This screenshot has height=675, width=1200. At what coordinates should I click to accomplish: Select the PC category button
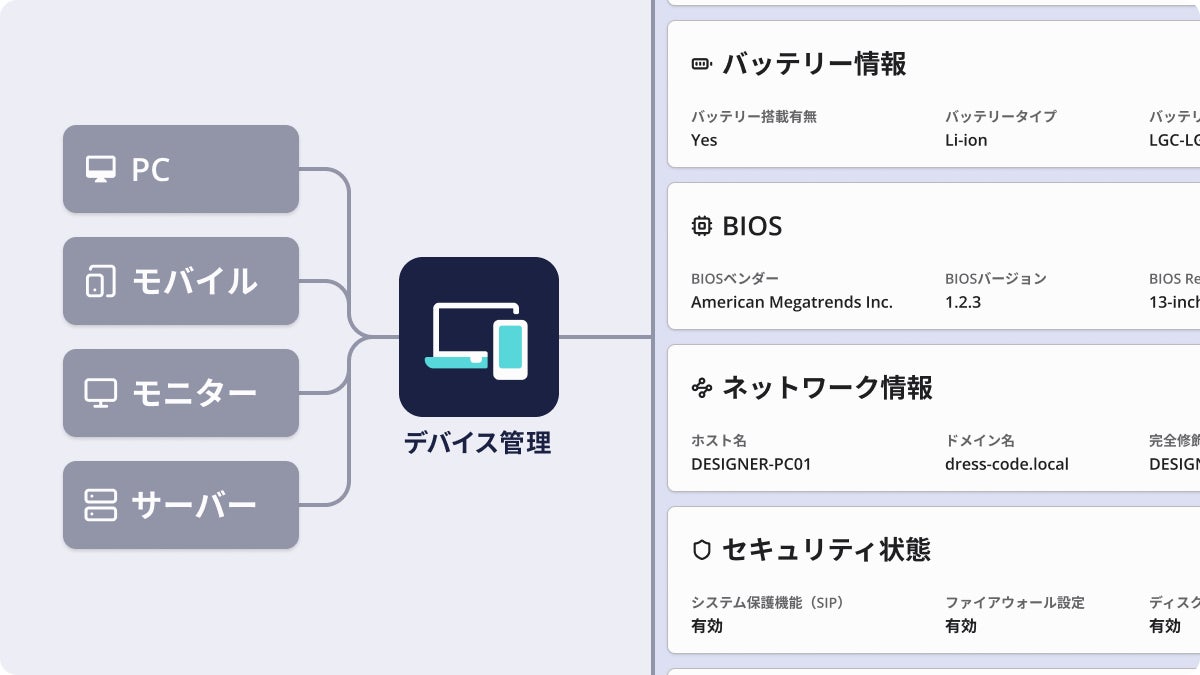[181, 169]
